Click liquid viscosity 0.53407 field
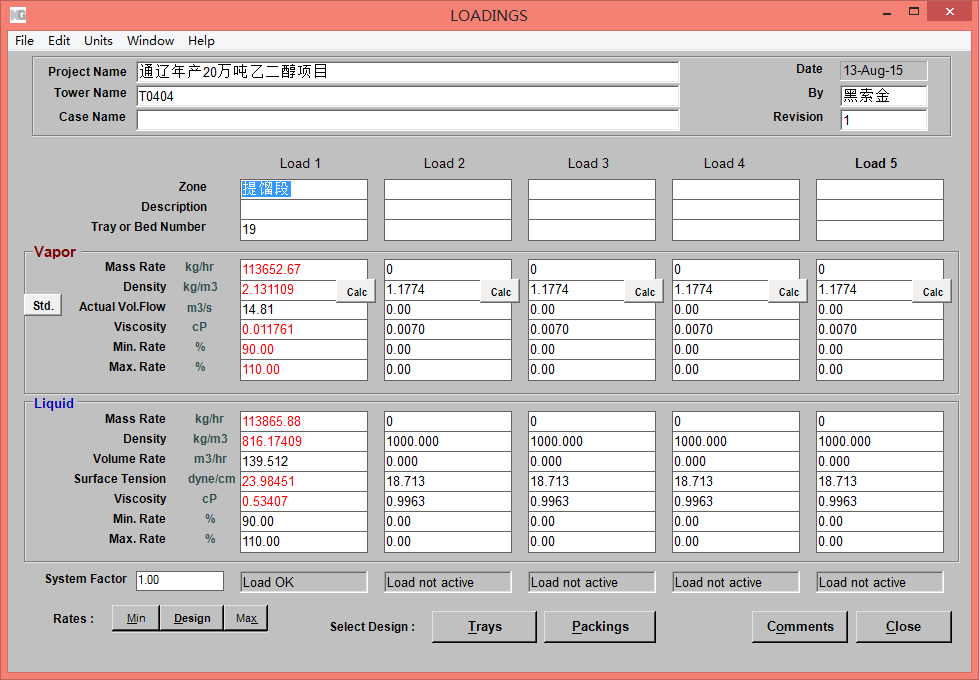 (304, 501)
